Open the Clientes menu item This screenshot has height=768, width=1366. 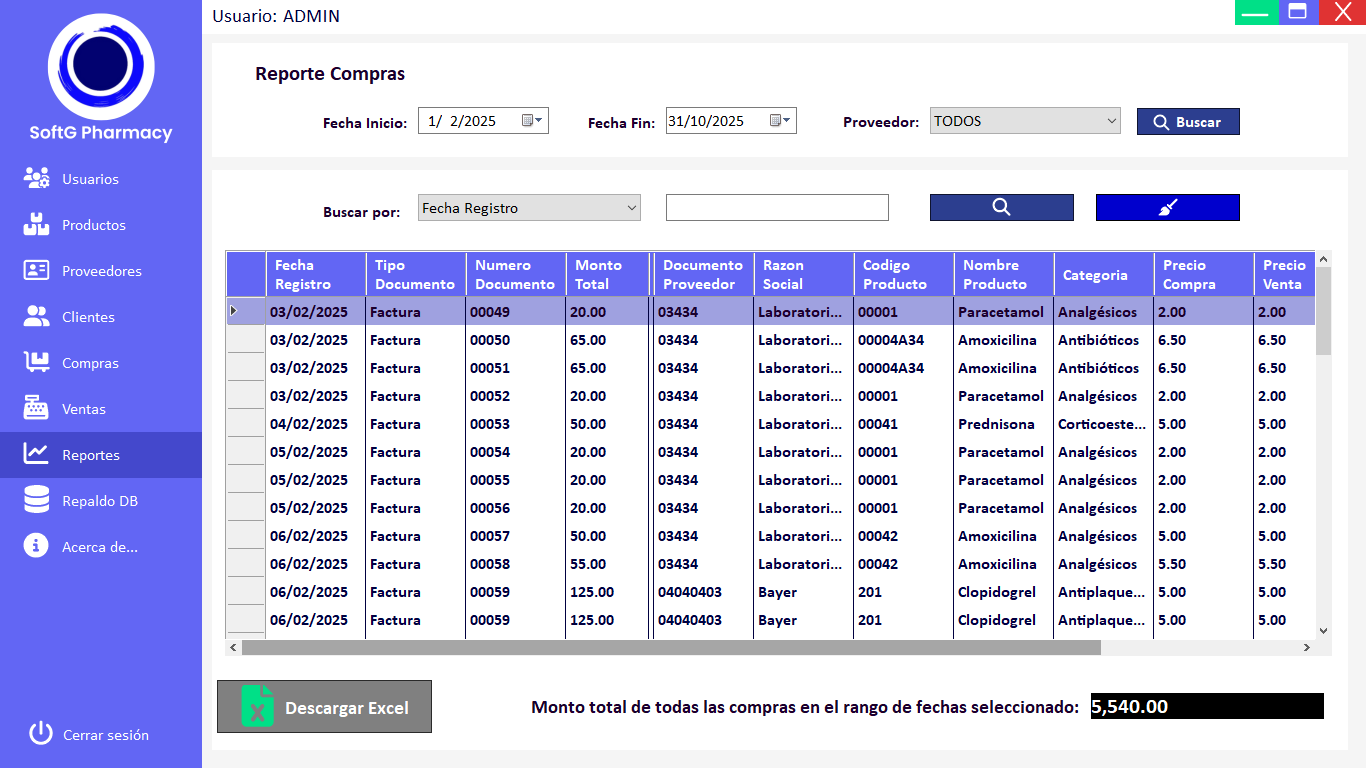pyautogui.click(x=88, y=317)
